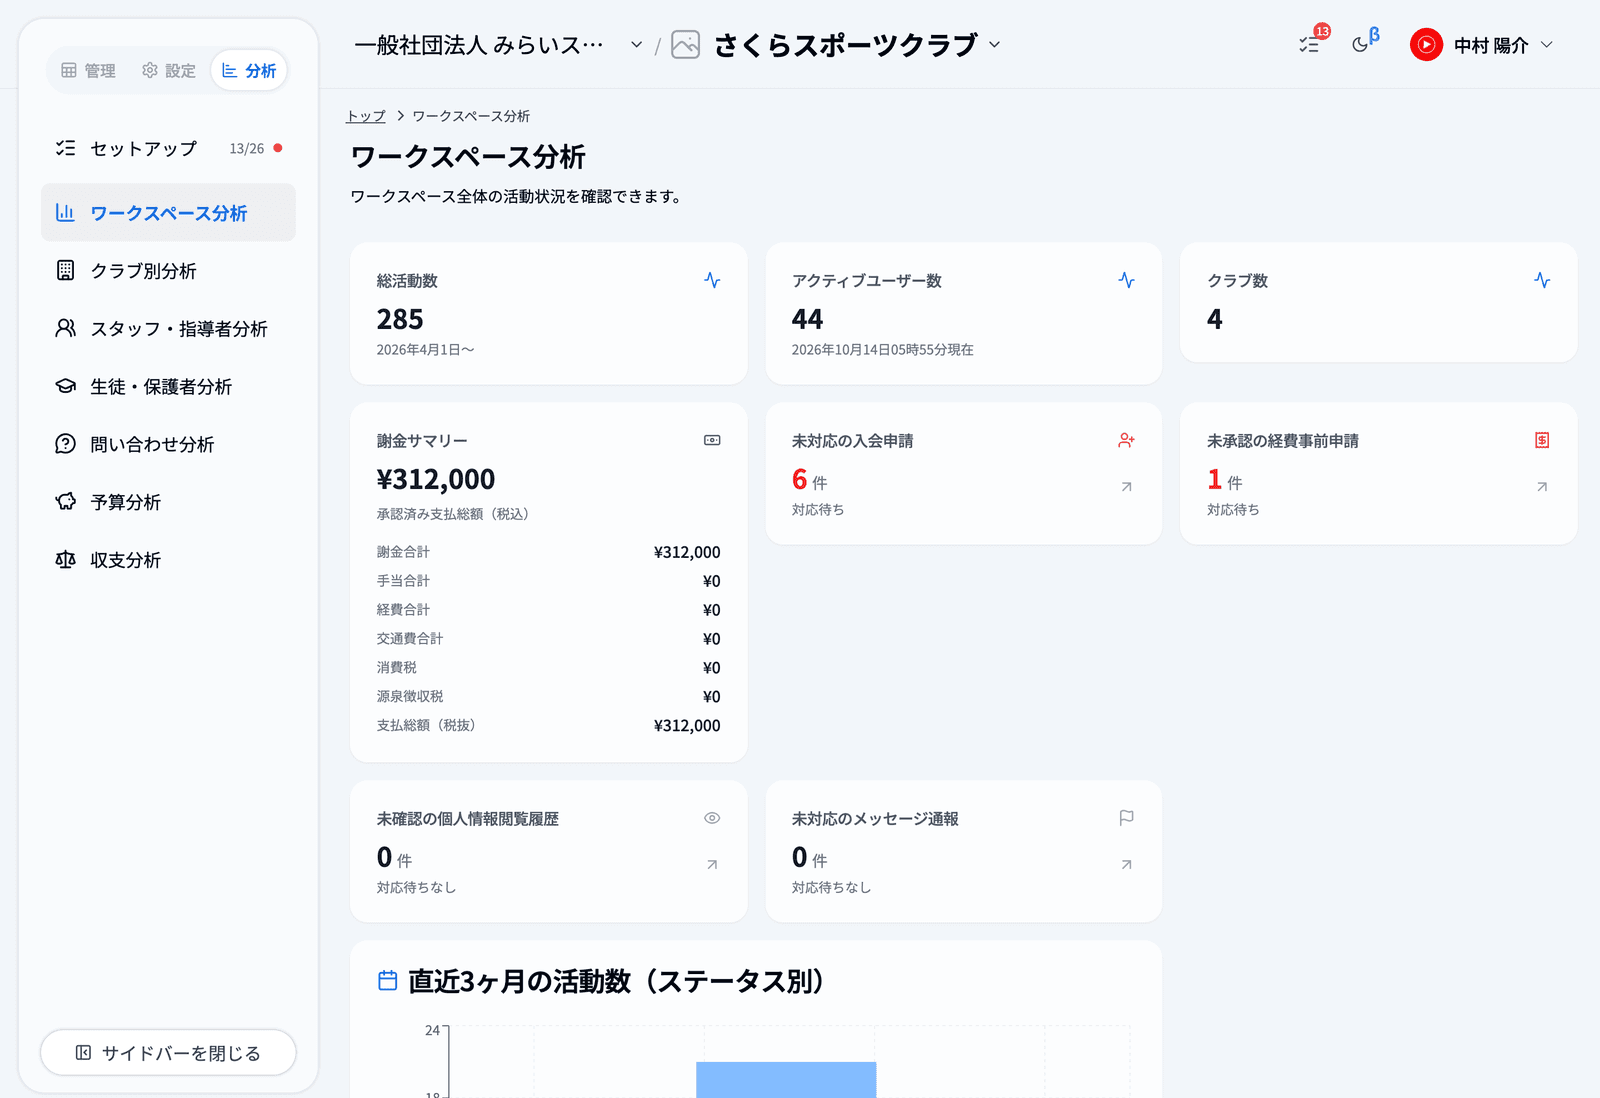Click the ¥312,000 summary amount
Viewport: 1600px width, 1098px height.
click(436, 479)
